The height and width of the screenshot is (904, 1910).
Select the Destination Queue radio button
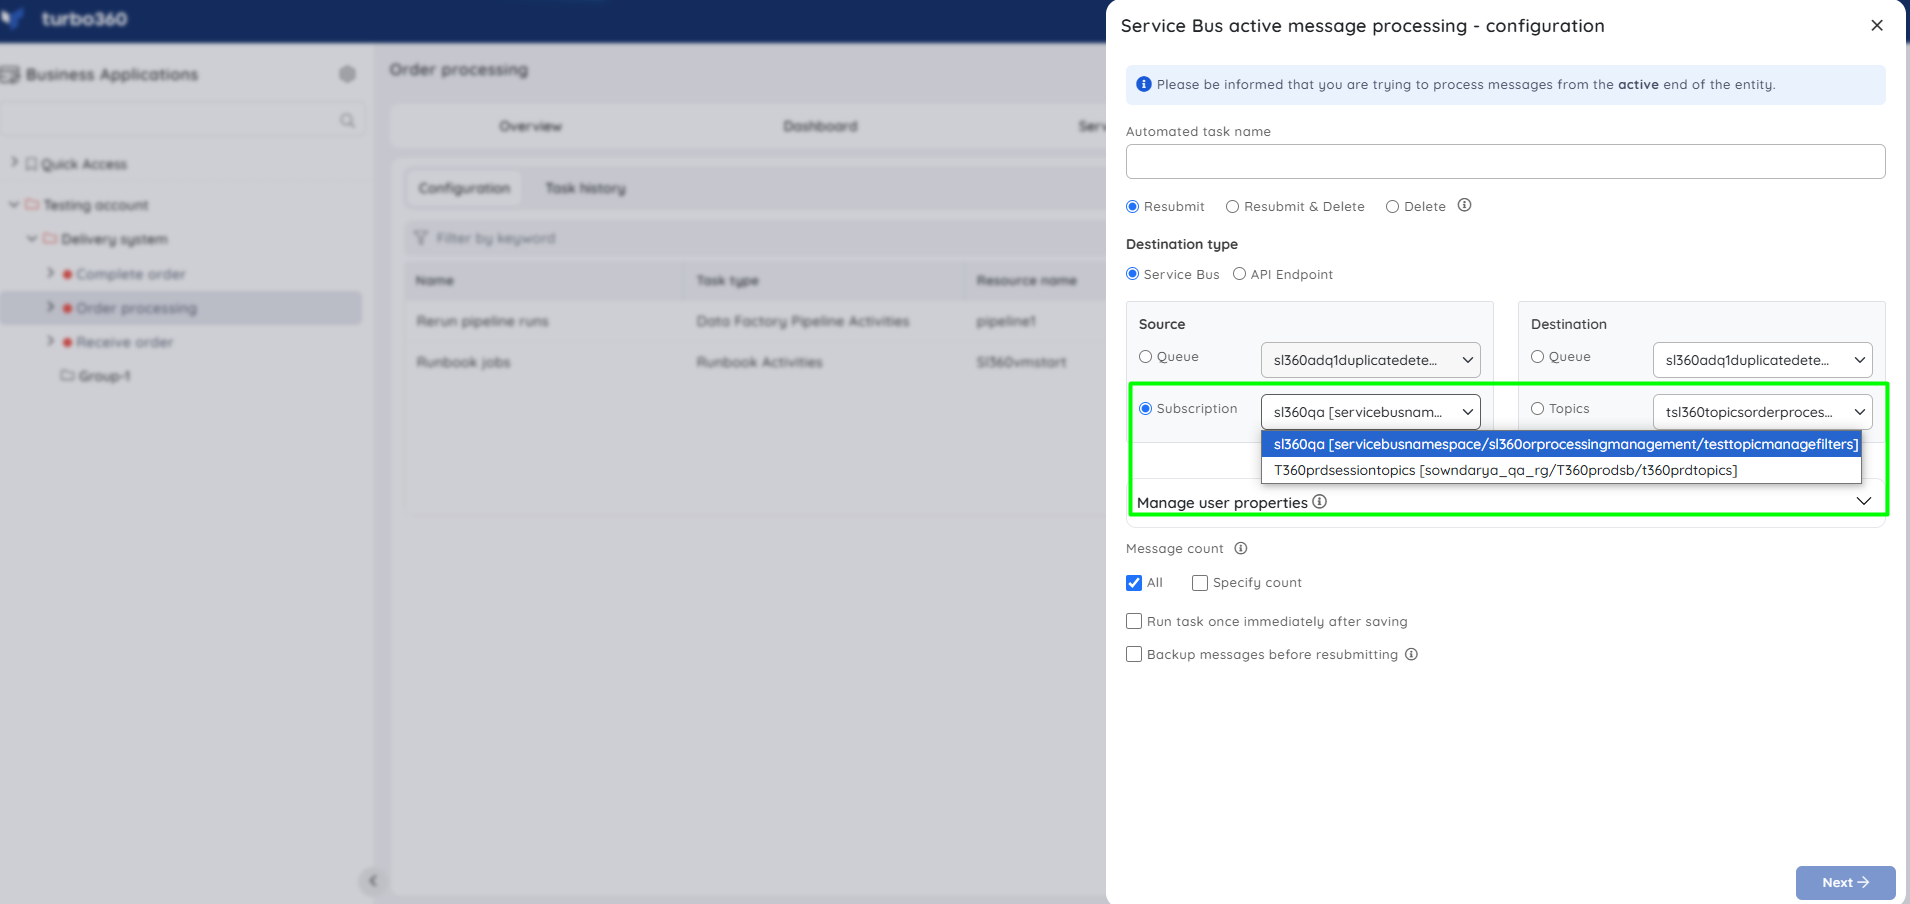coord(1538,356)
